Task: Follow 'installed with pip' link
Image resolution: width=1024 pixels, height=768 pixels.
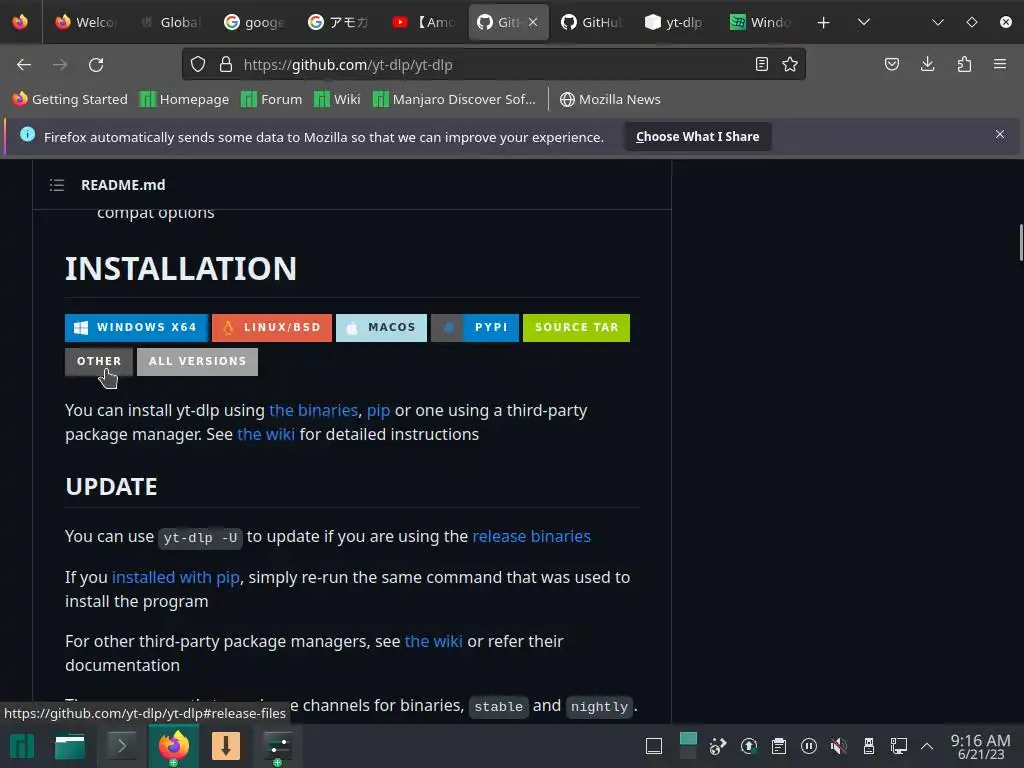Action: 176,577
